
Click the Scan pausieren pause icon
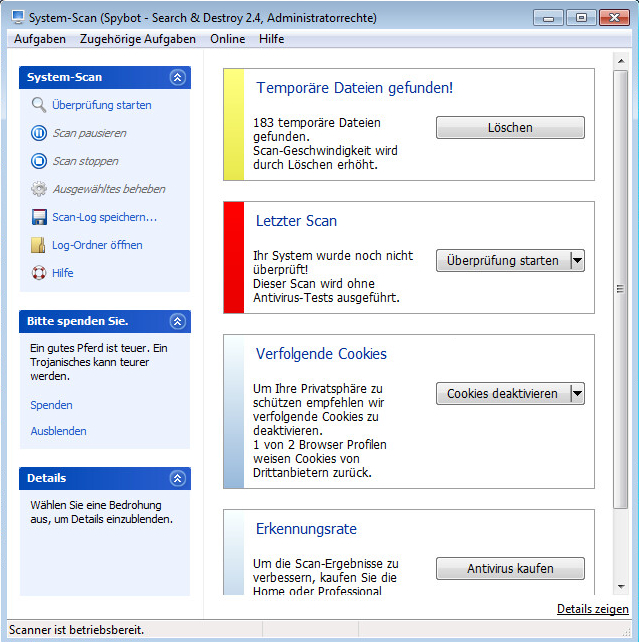[x=39, y=133]
